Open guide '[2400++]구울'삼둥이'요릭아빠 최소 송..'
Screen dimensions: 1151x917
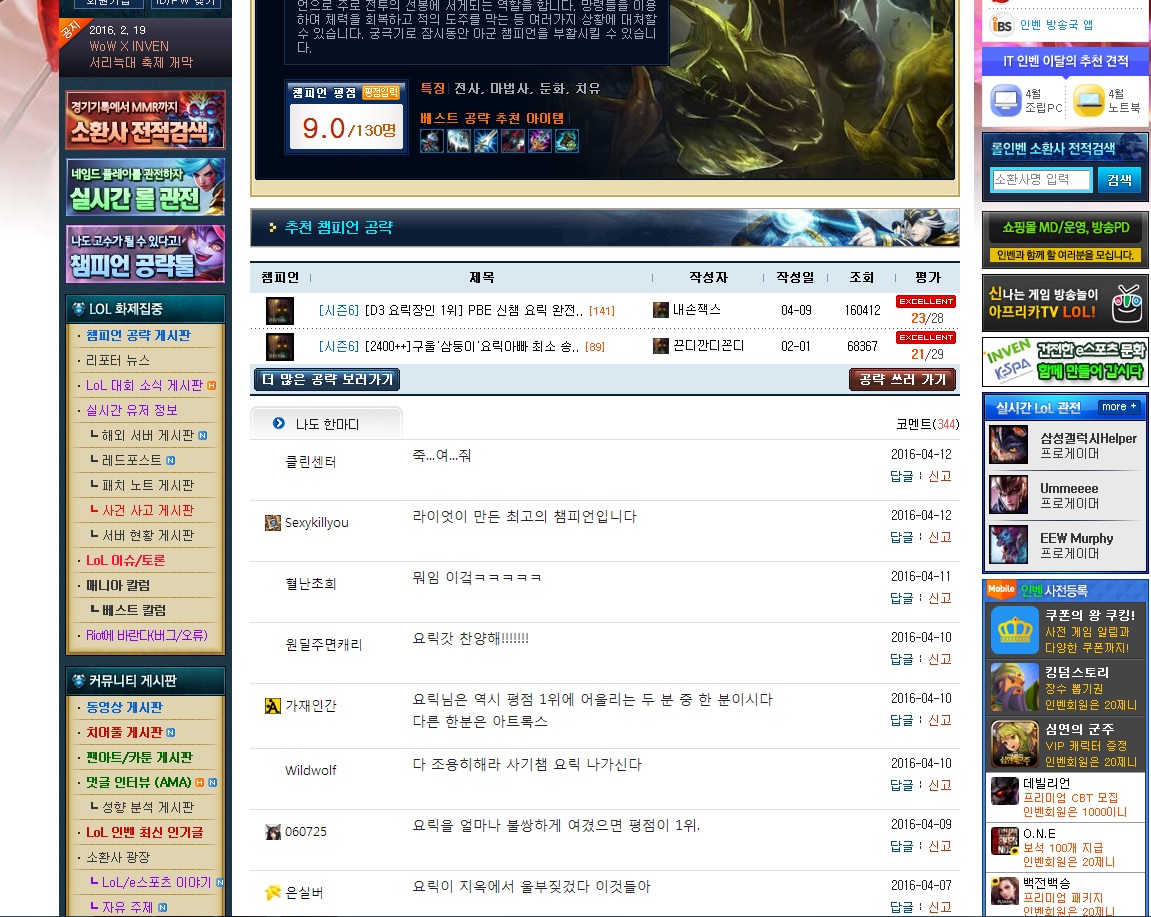click(471, 347)
